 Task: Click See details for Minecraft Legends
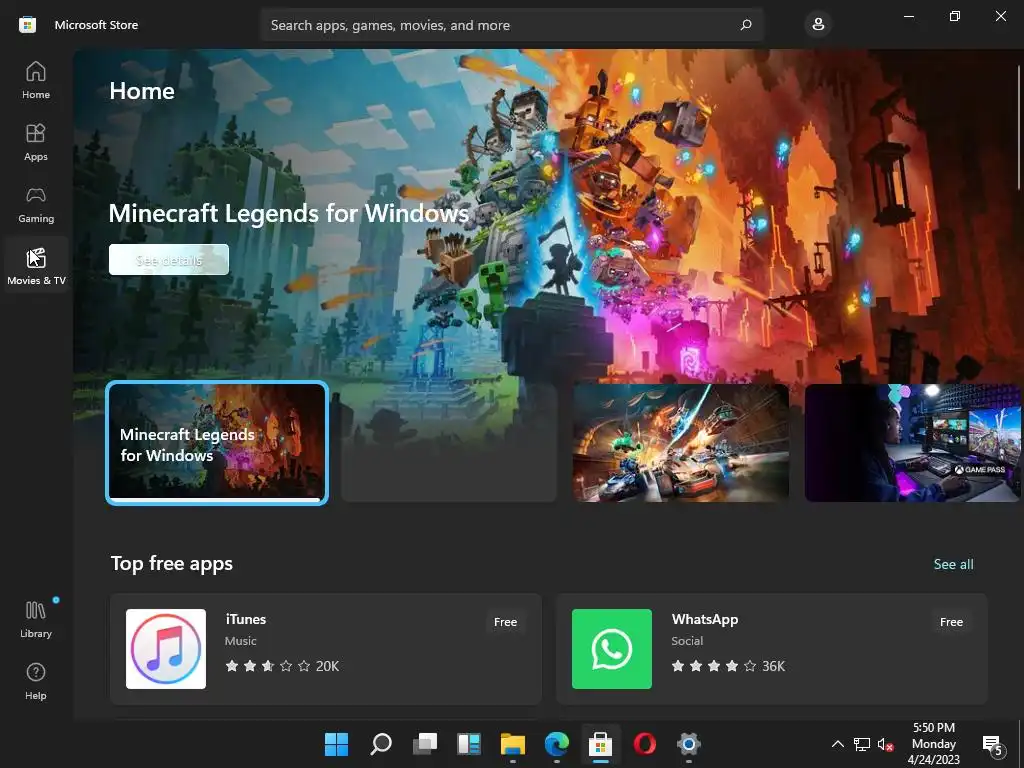tap(169, 260)
